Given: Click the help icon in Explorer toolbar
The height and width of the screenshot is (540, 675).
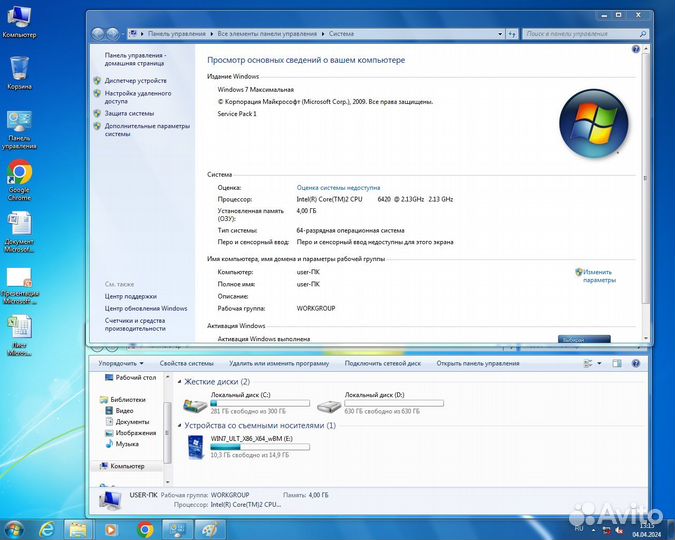Looking at the screenshot, I should click(635, 363).
